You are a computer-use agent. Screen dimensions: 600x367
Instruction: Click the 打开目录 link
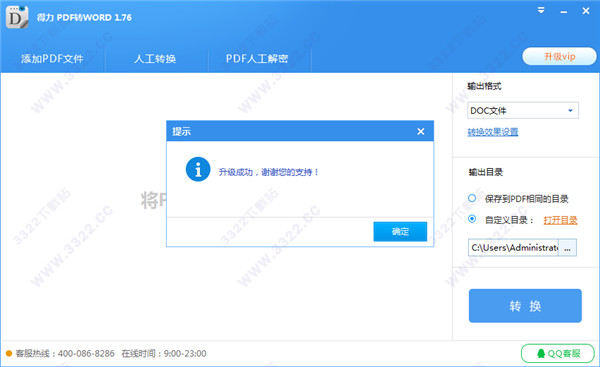[560, 220]
